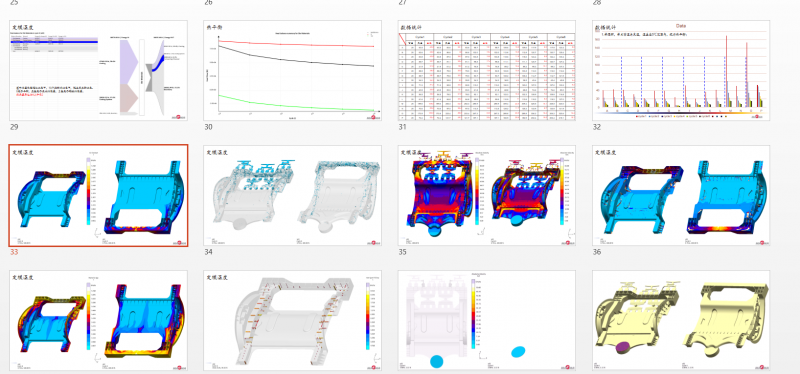Click the orange slide number 33 label
This screenshot has height=374, width=800.
(14, 252)
